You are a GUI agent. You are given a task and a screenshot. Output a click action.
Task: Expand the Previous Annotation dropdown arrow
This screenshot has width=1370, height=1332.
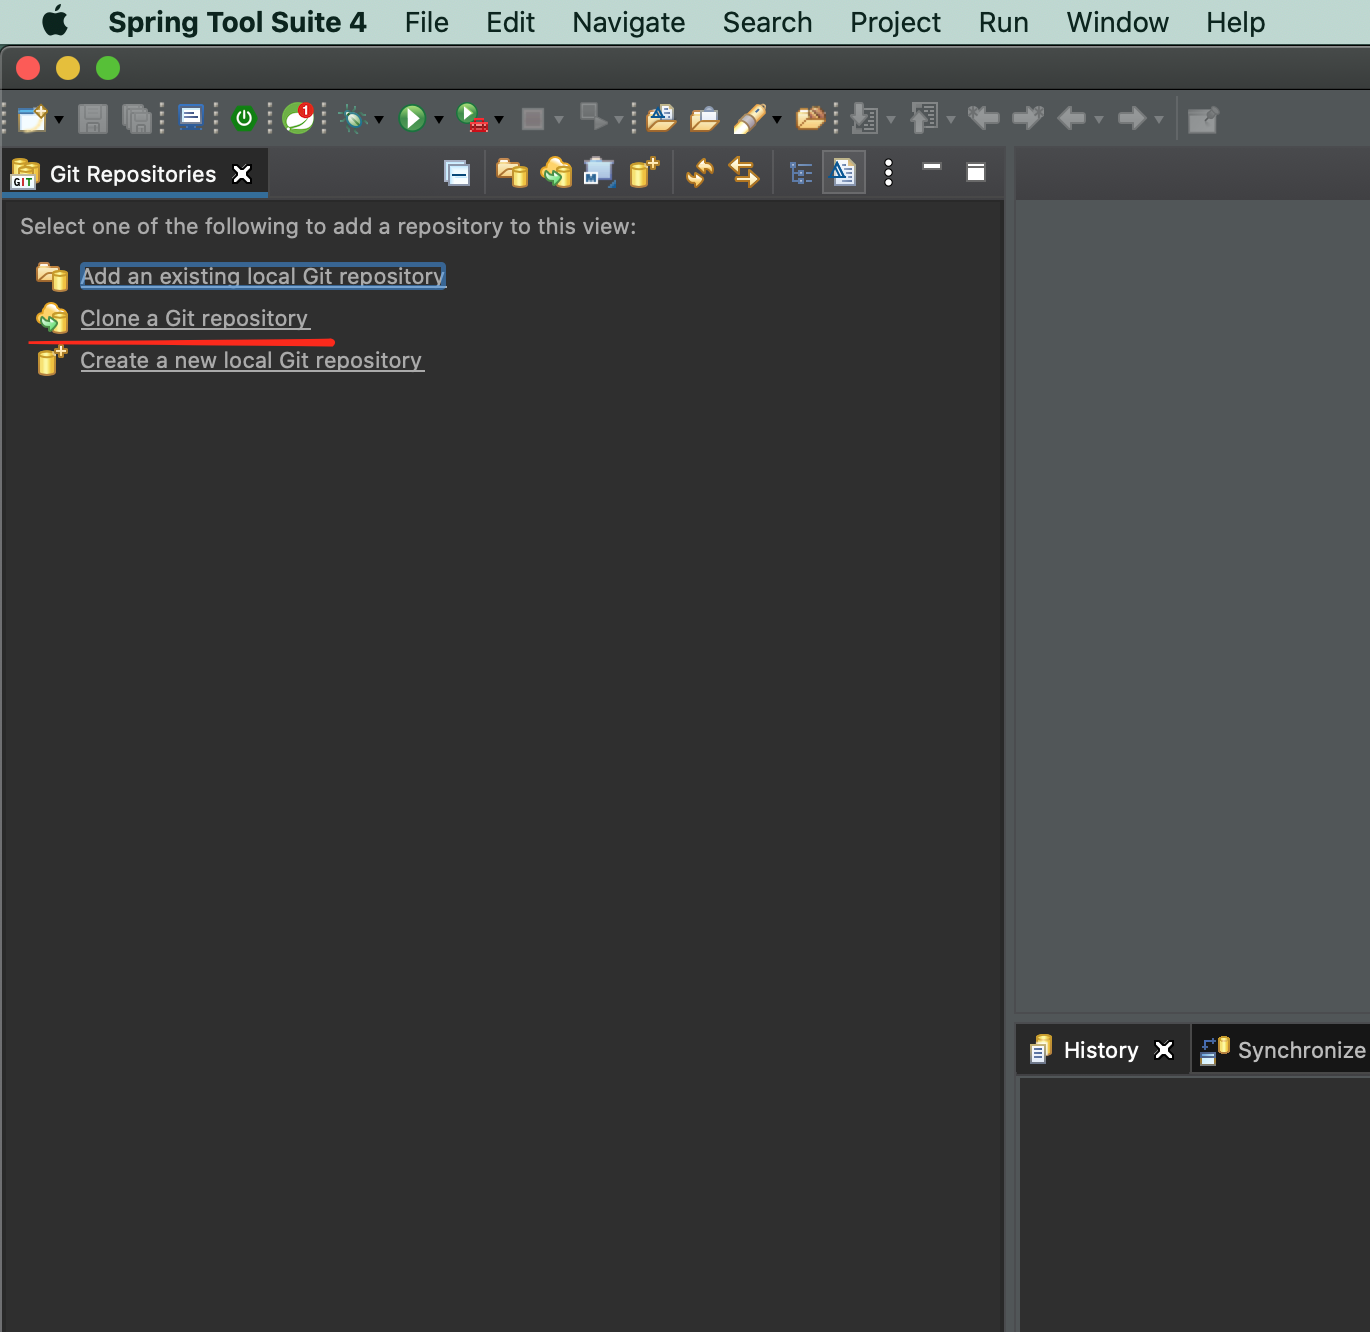(951, 120)
